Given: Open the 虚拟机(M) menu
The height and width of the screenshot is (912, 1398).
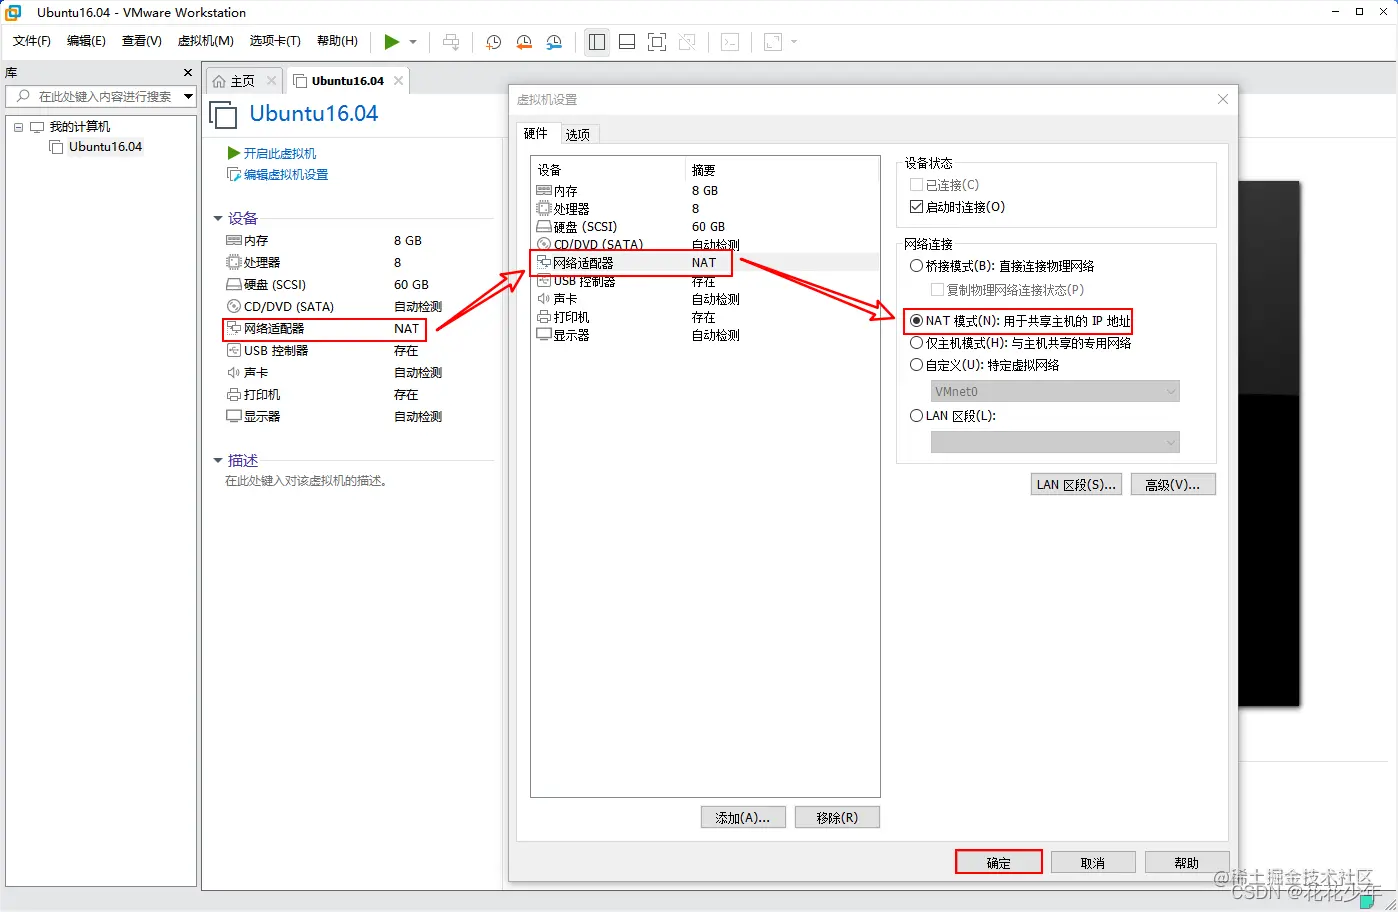Looking at the screenshot, I should pyautogui.click(x=205, y=41).
